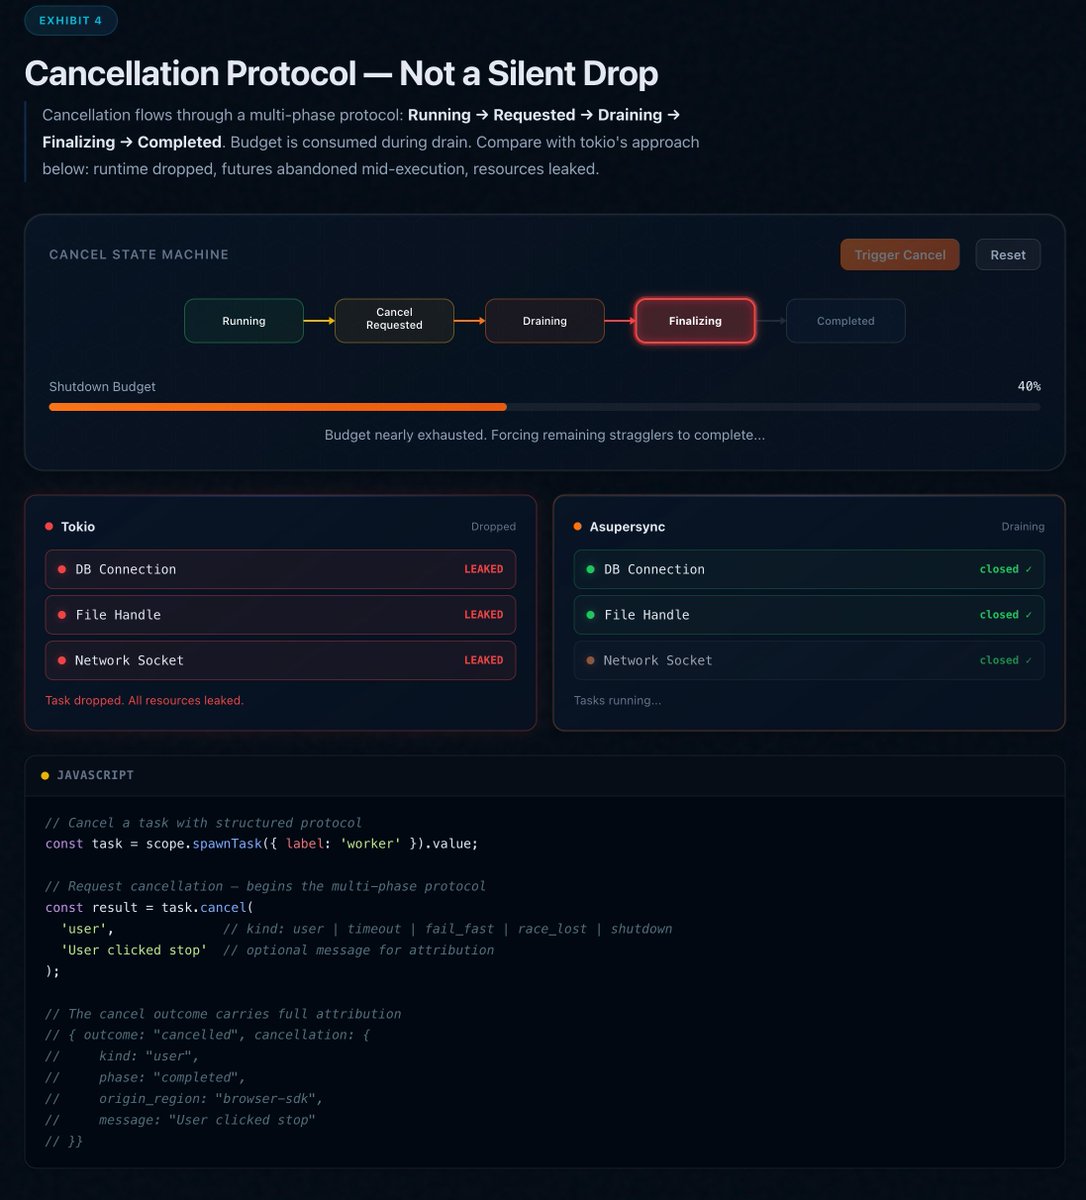
Task: Click the Asupersync DB Connection row
Action: (809, 569)
